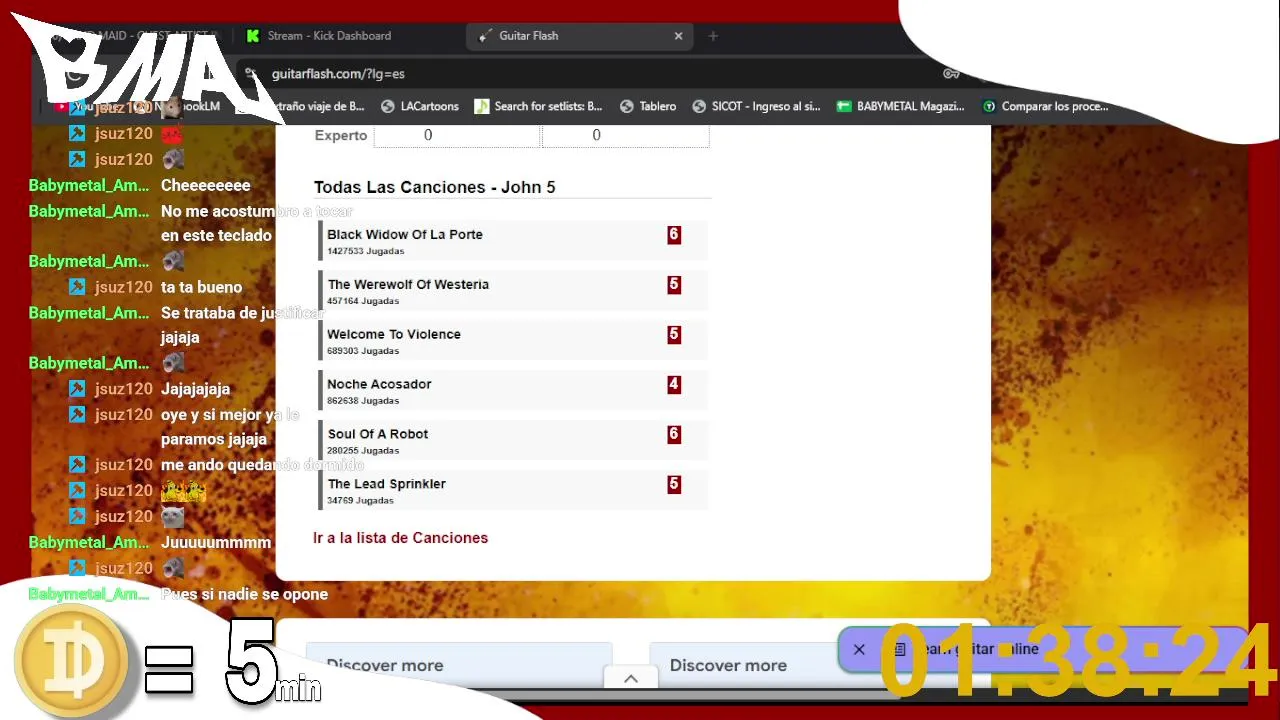Select the song Soul Of A Robot
1280x720 pixels.
click(513, 440)
